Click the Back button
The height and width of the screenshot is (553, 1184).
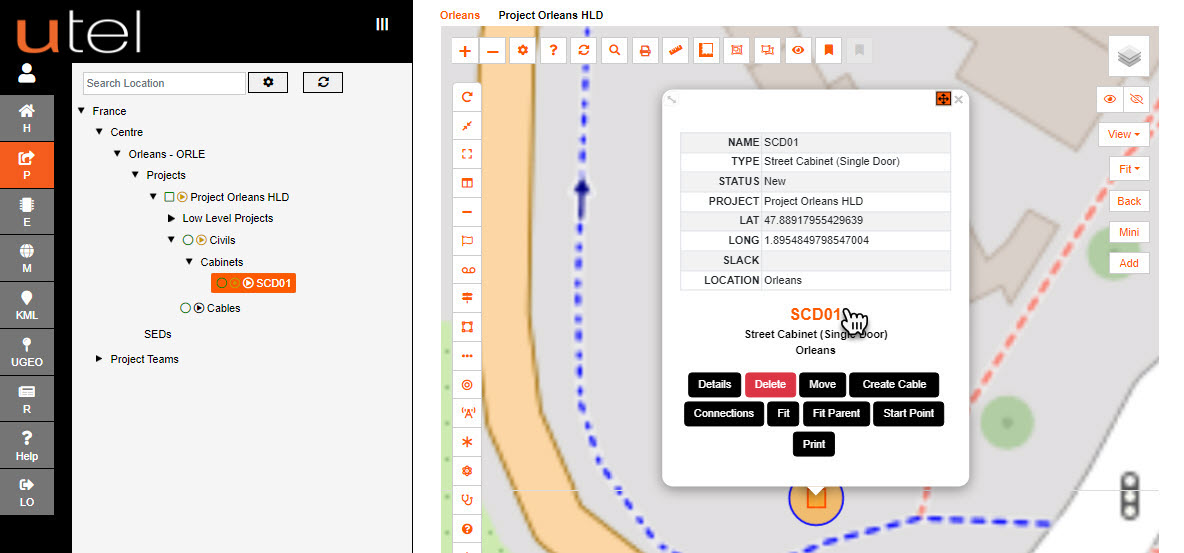(1129, 201)
